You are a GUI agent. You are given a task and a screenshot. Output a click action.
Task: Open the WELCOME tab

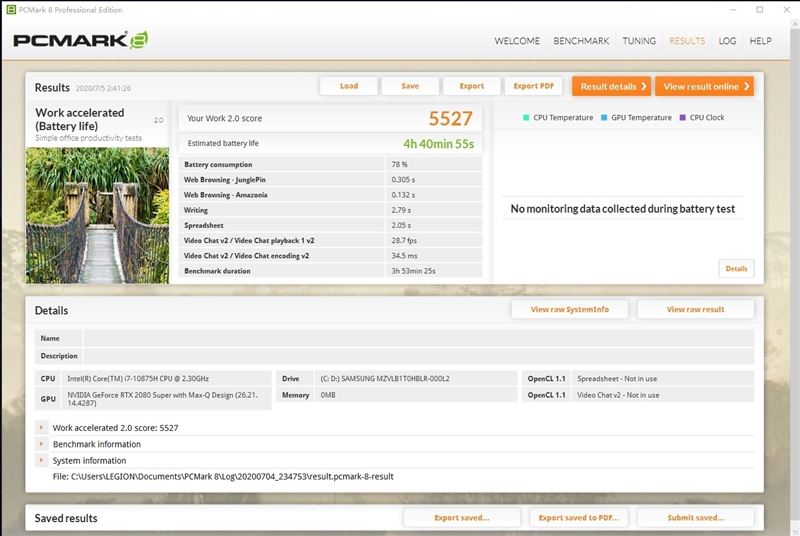(517, 41)
